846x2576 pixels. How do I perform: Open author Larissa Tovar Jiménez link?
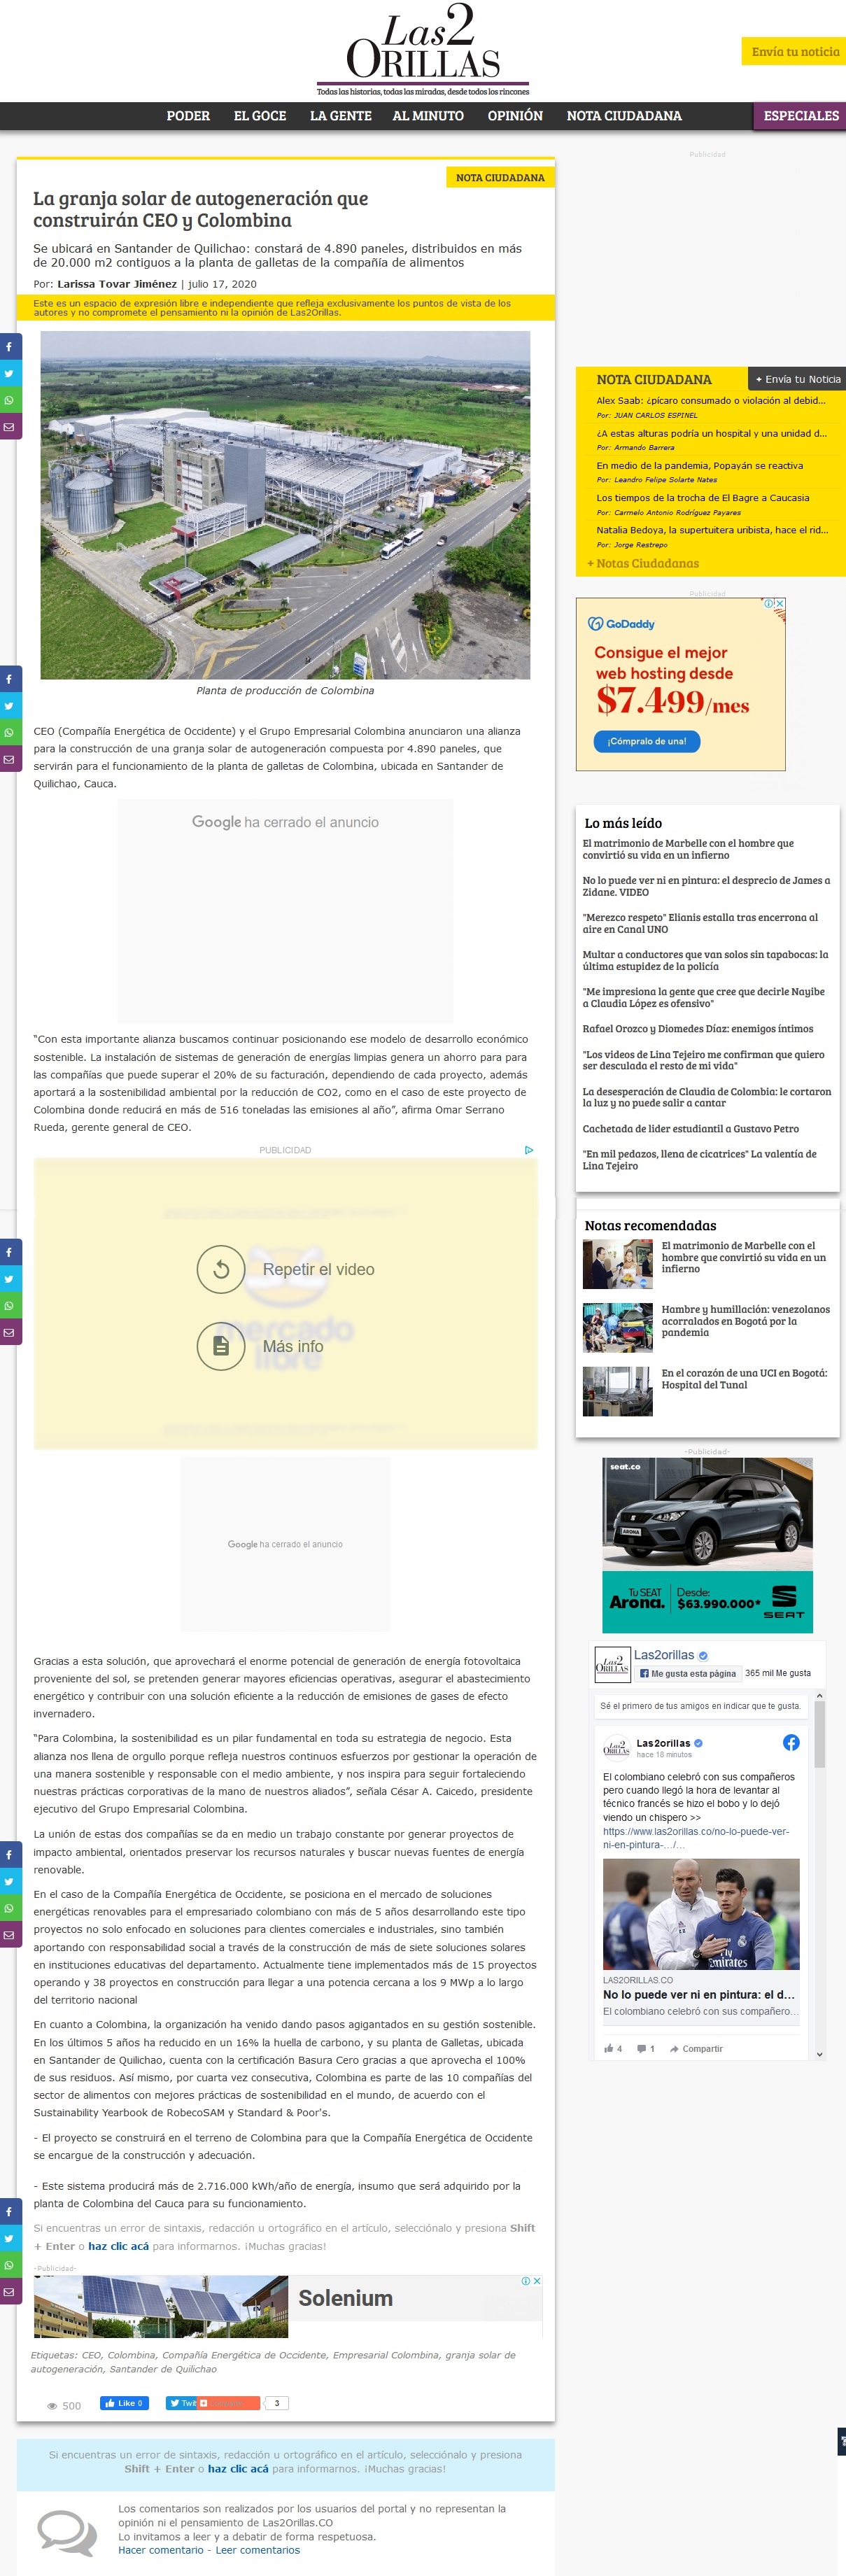click(x=117, y=284)
